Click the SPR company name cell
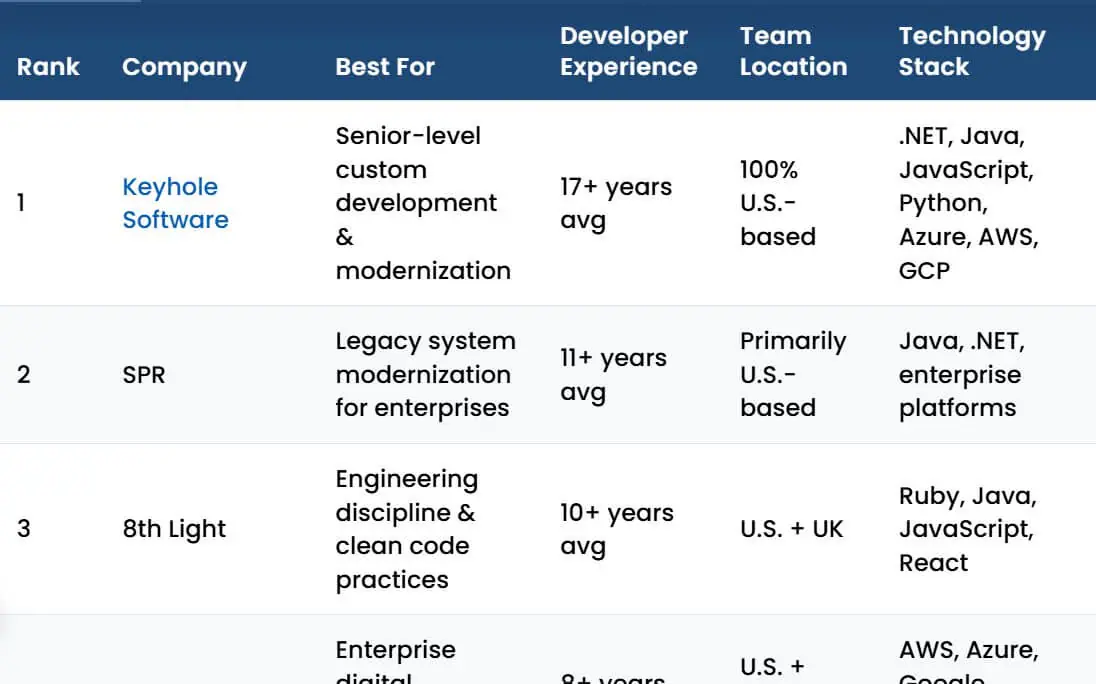1096x684 pixels. click(x=144, y=375)
